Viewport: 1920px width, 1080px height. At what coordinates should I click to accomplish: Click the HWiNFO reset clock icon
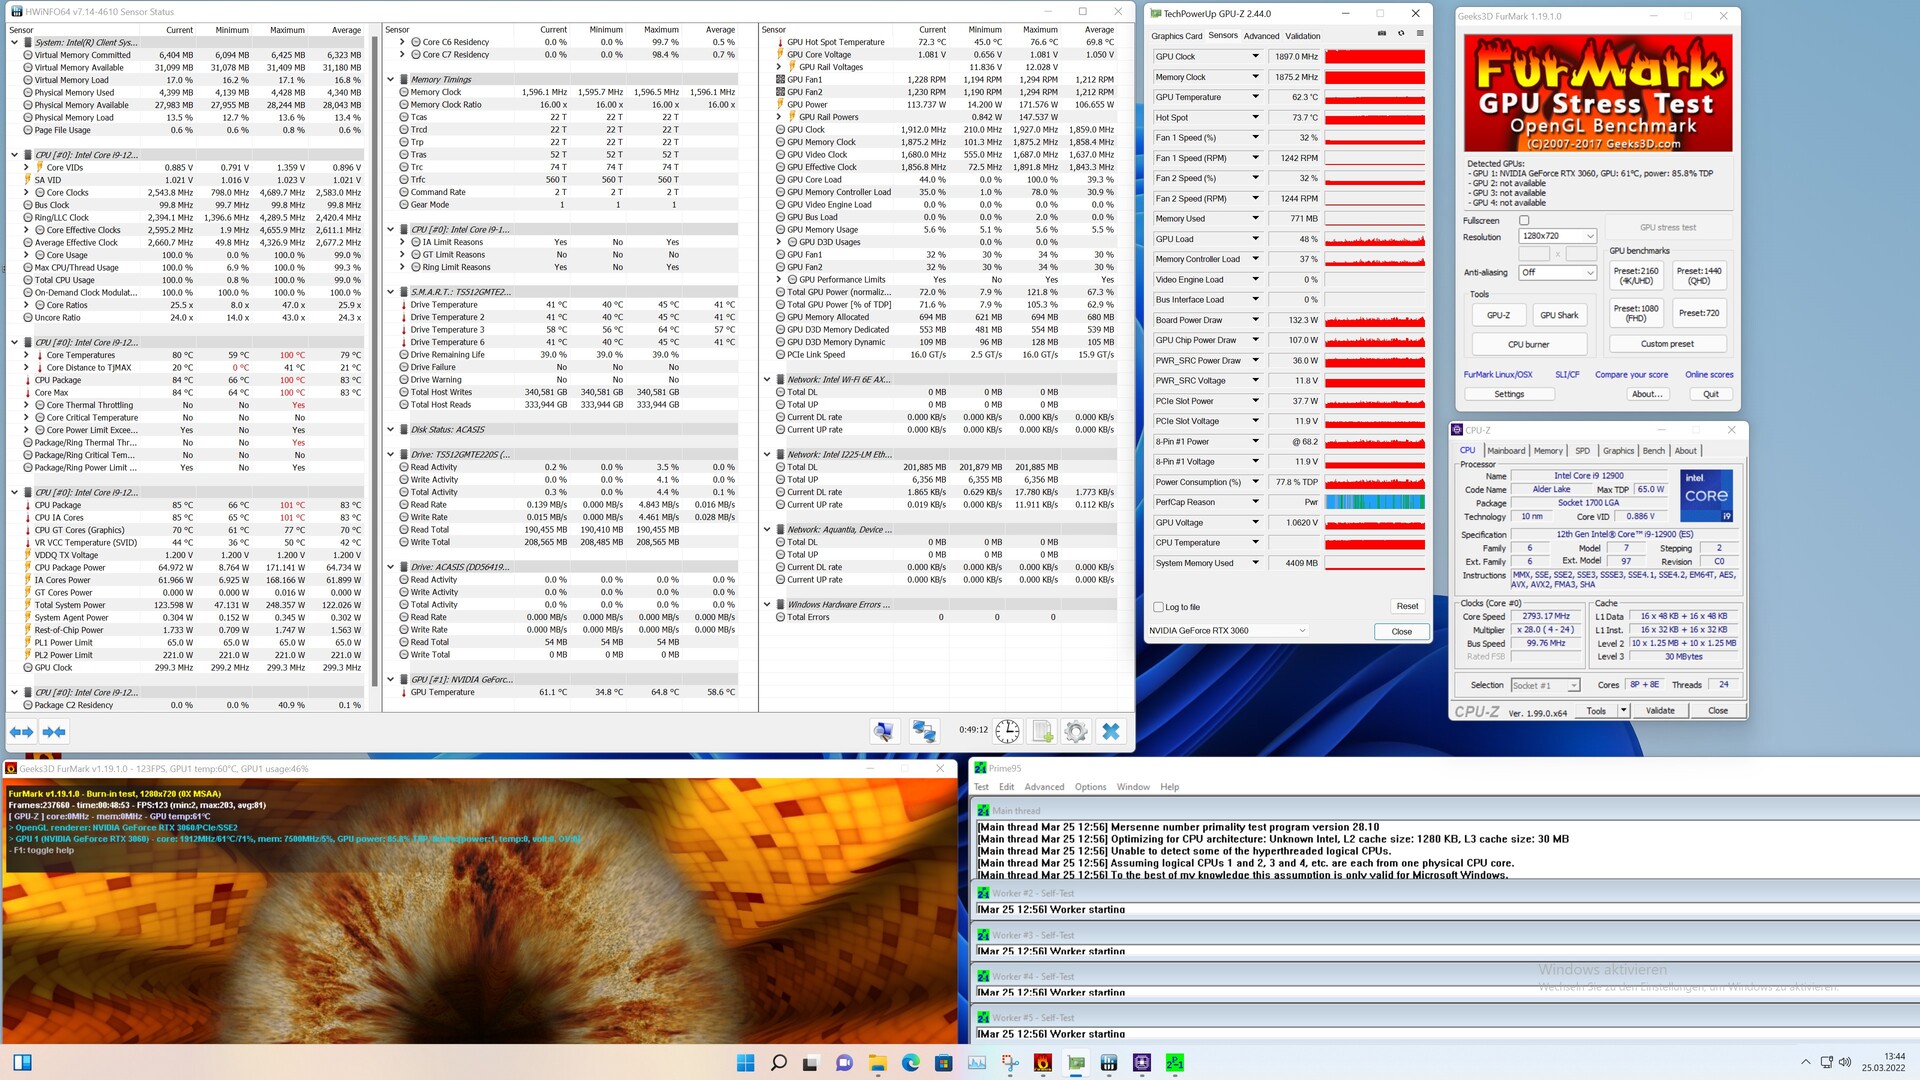pos(1007,732)
